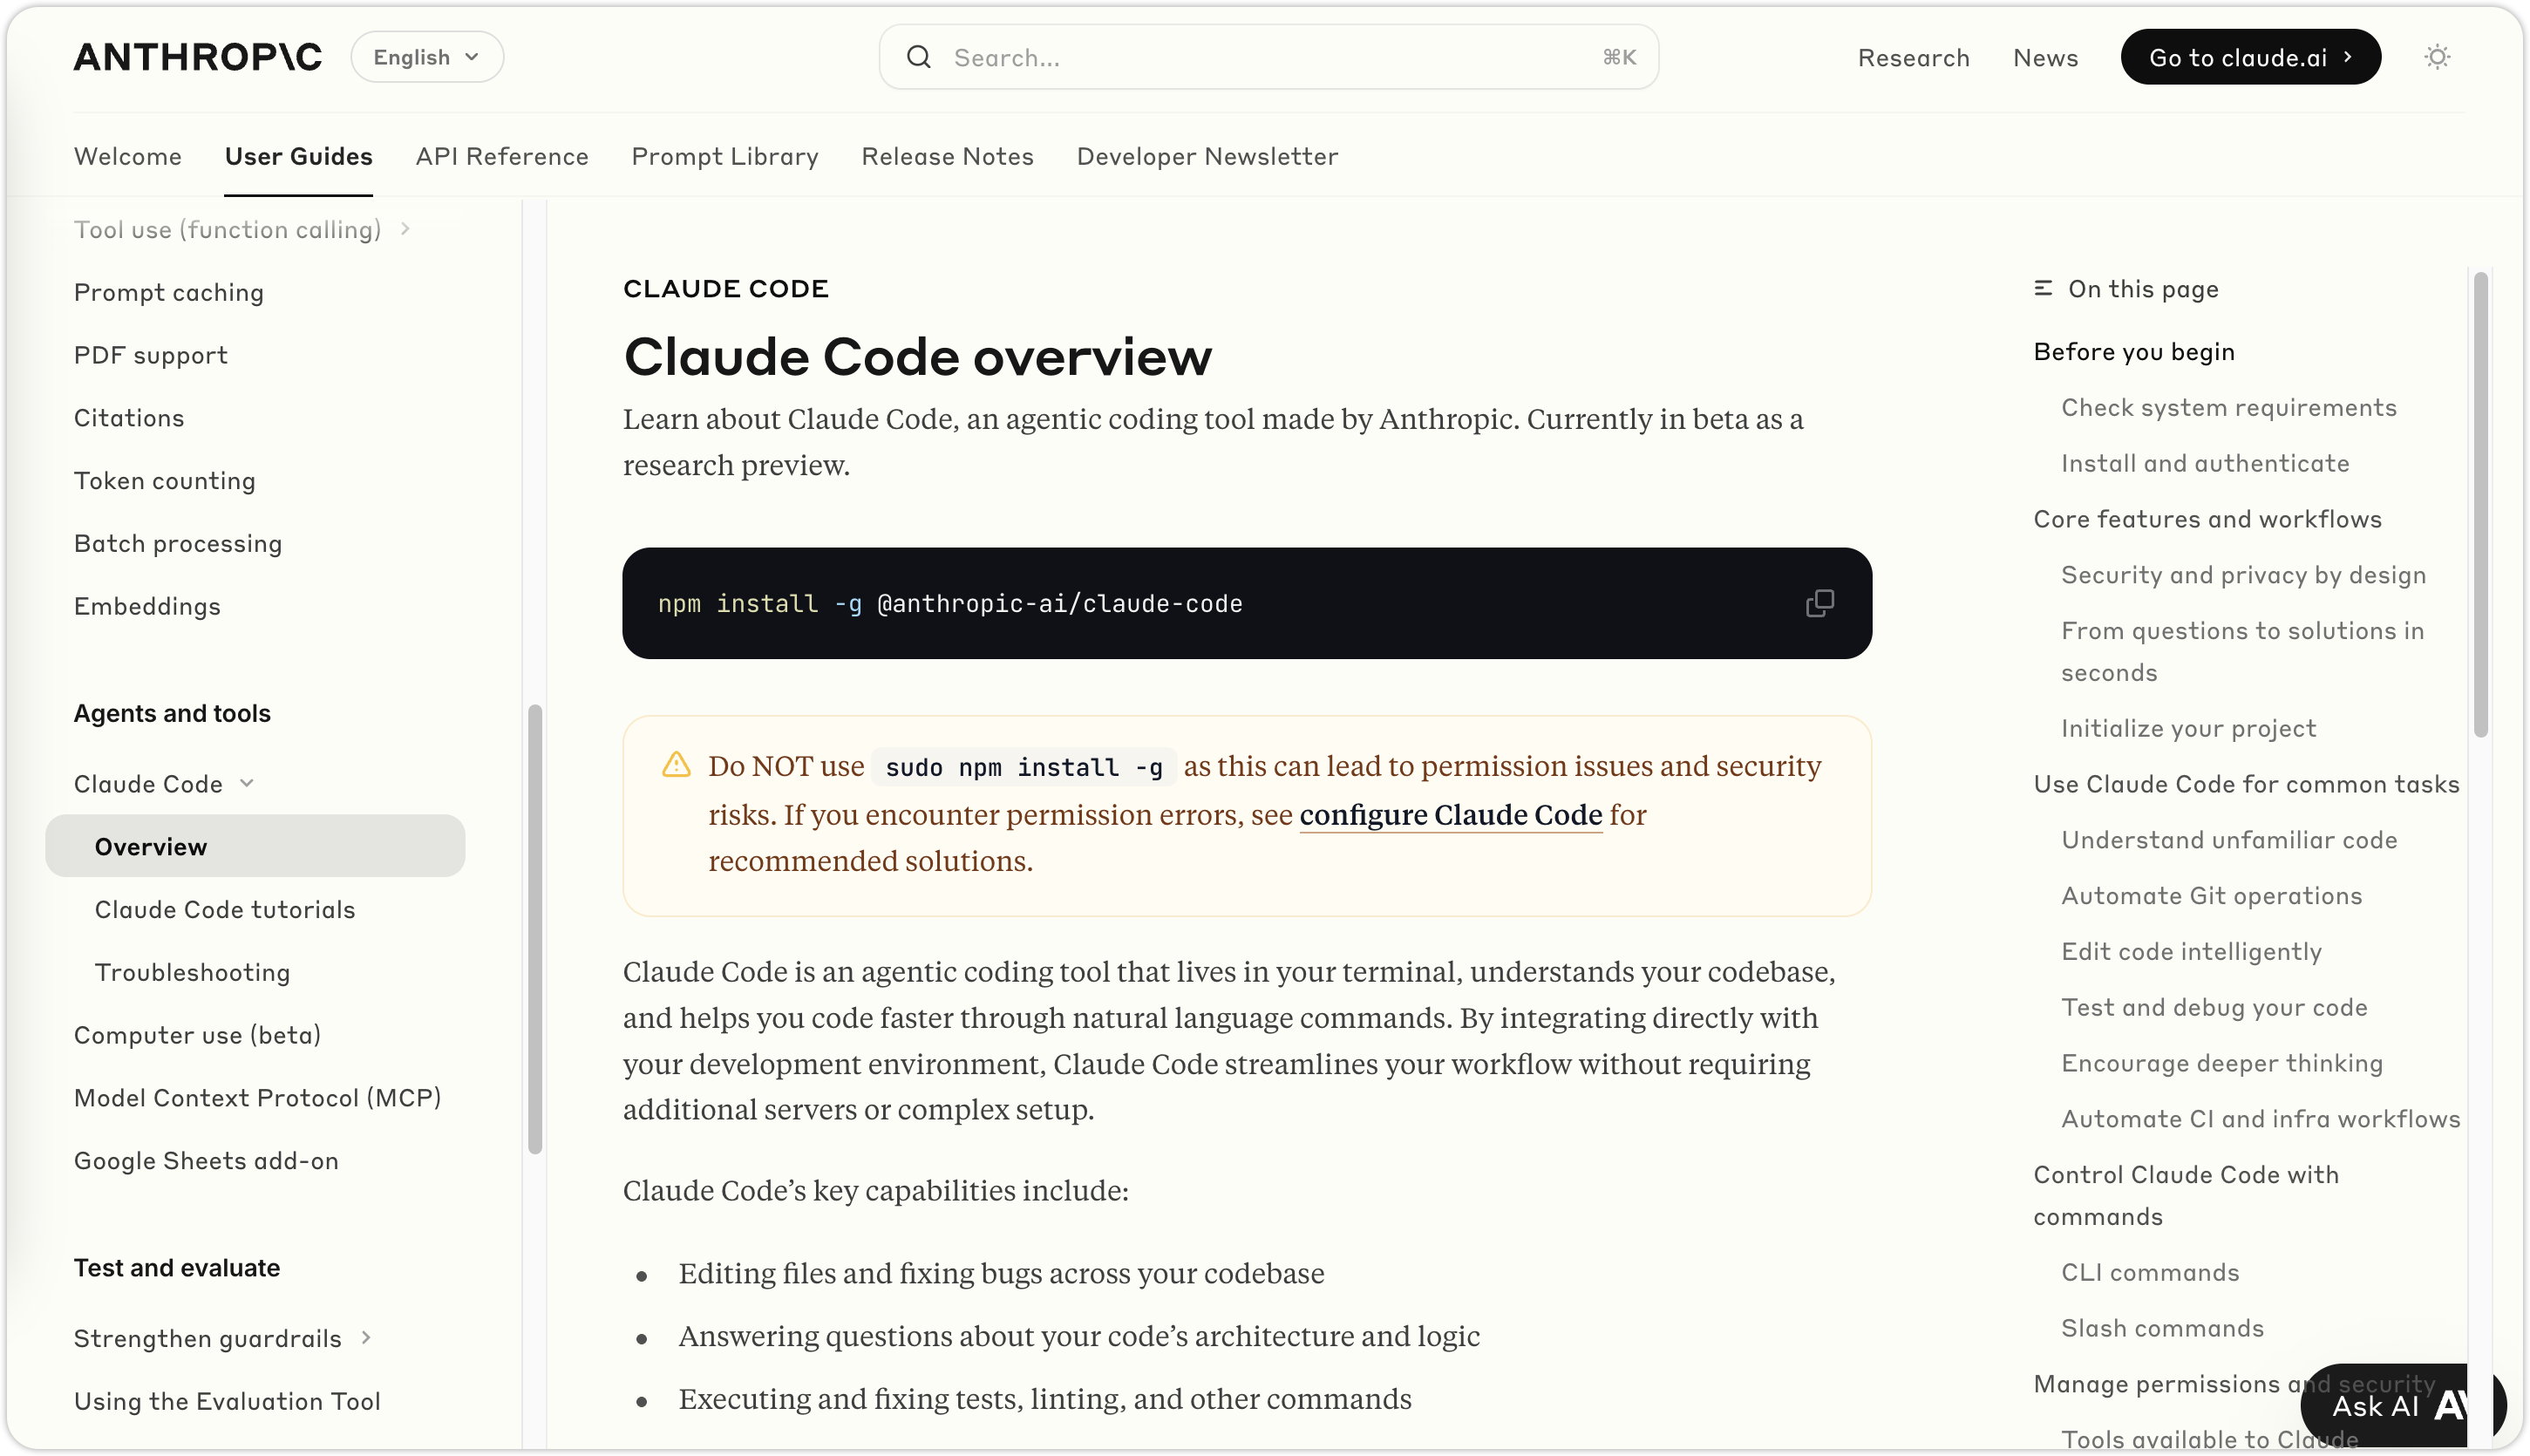This screenshot has width=2530, height=1456.
Task: Open Claude Code tutorials in sidebar
Action: (x=225, y=909)
